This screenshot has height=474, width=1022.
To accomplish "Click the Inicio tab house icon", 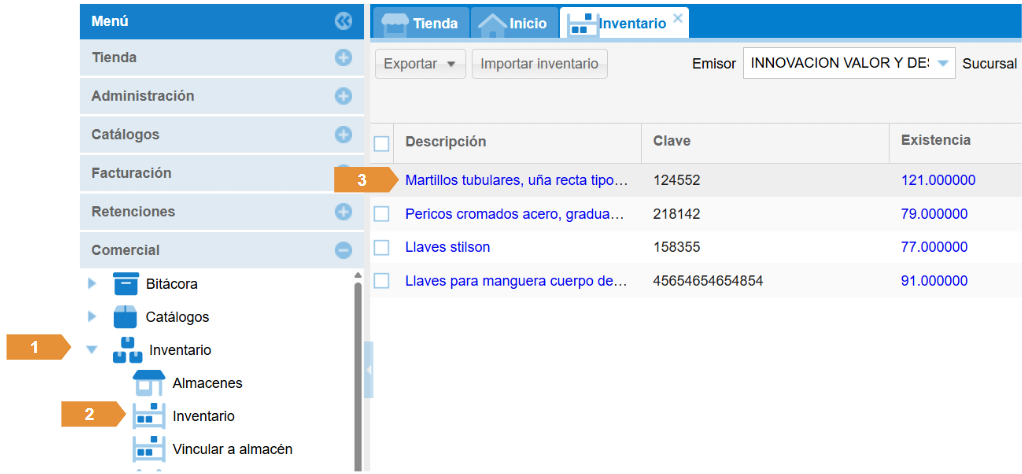I will (x=492, y=24).
